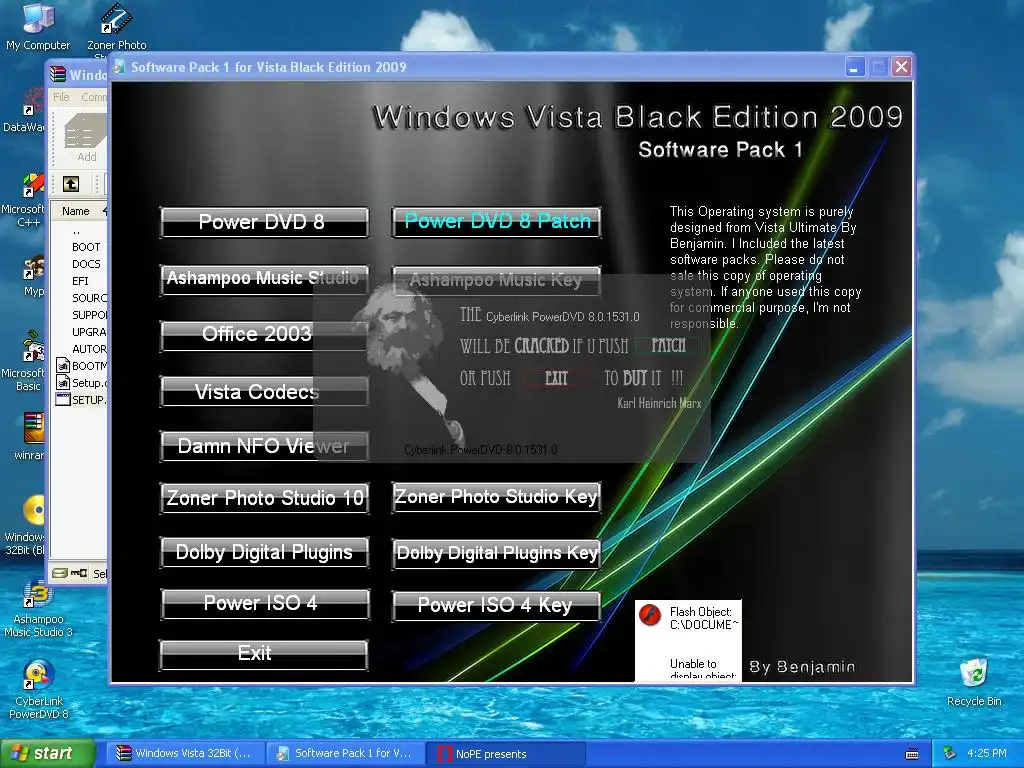Click keyboard icon in system tray
Image resolution: width=1024 pixels, height=768 pixels.
click(912, 754)
